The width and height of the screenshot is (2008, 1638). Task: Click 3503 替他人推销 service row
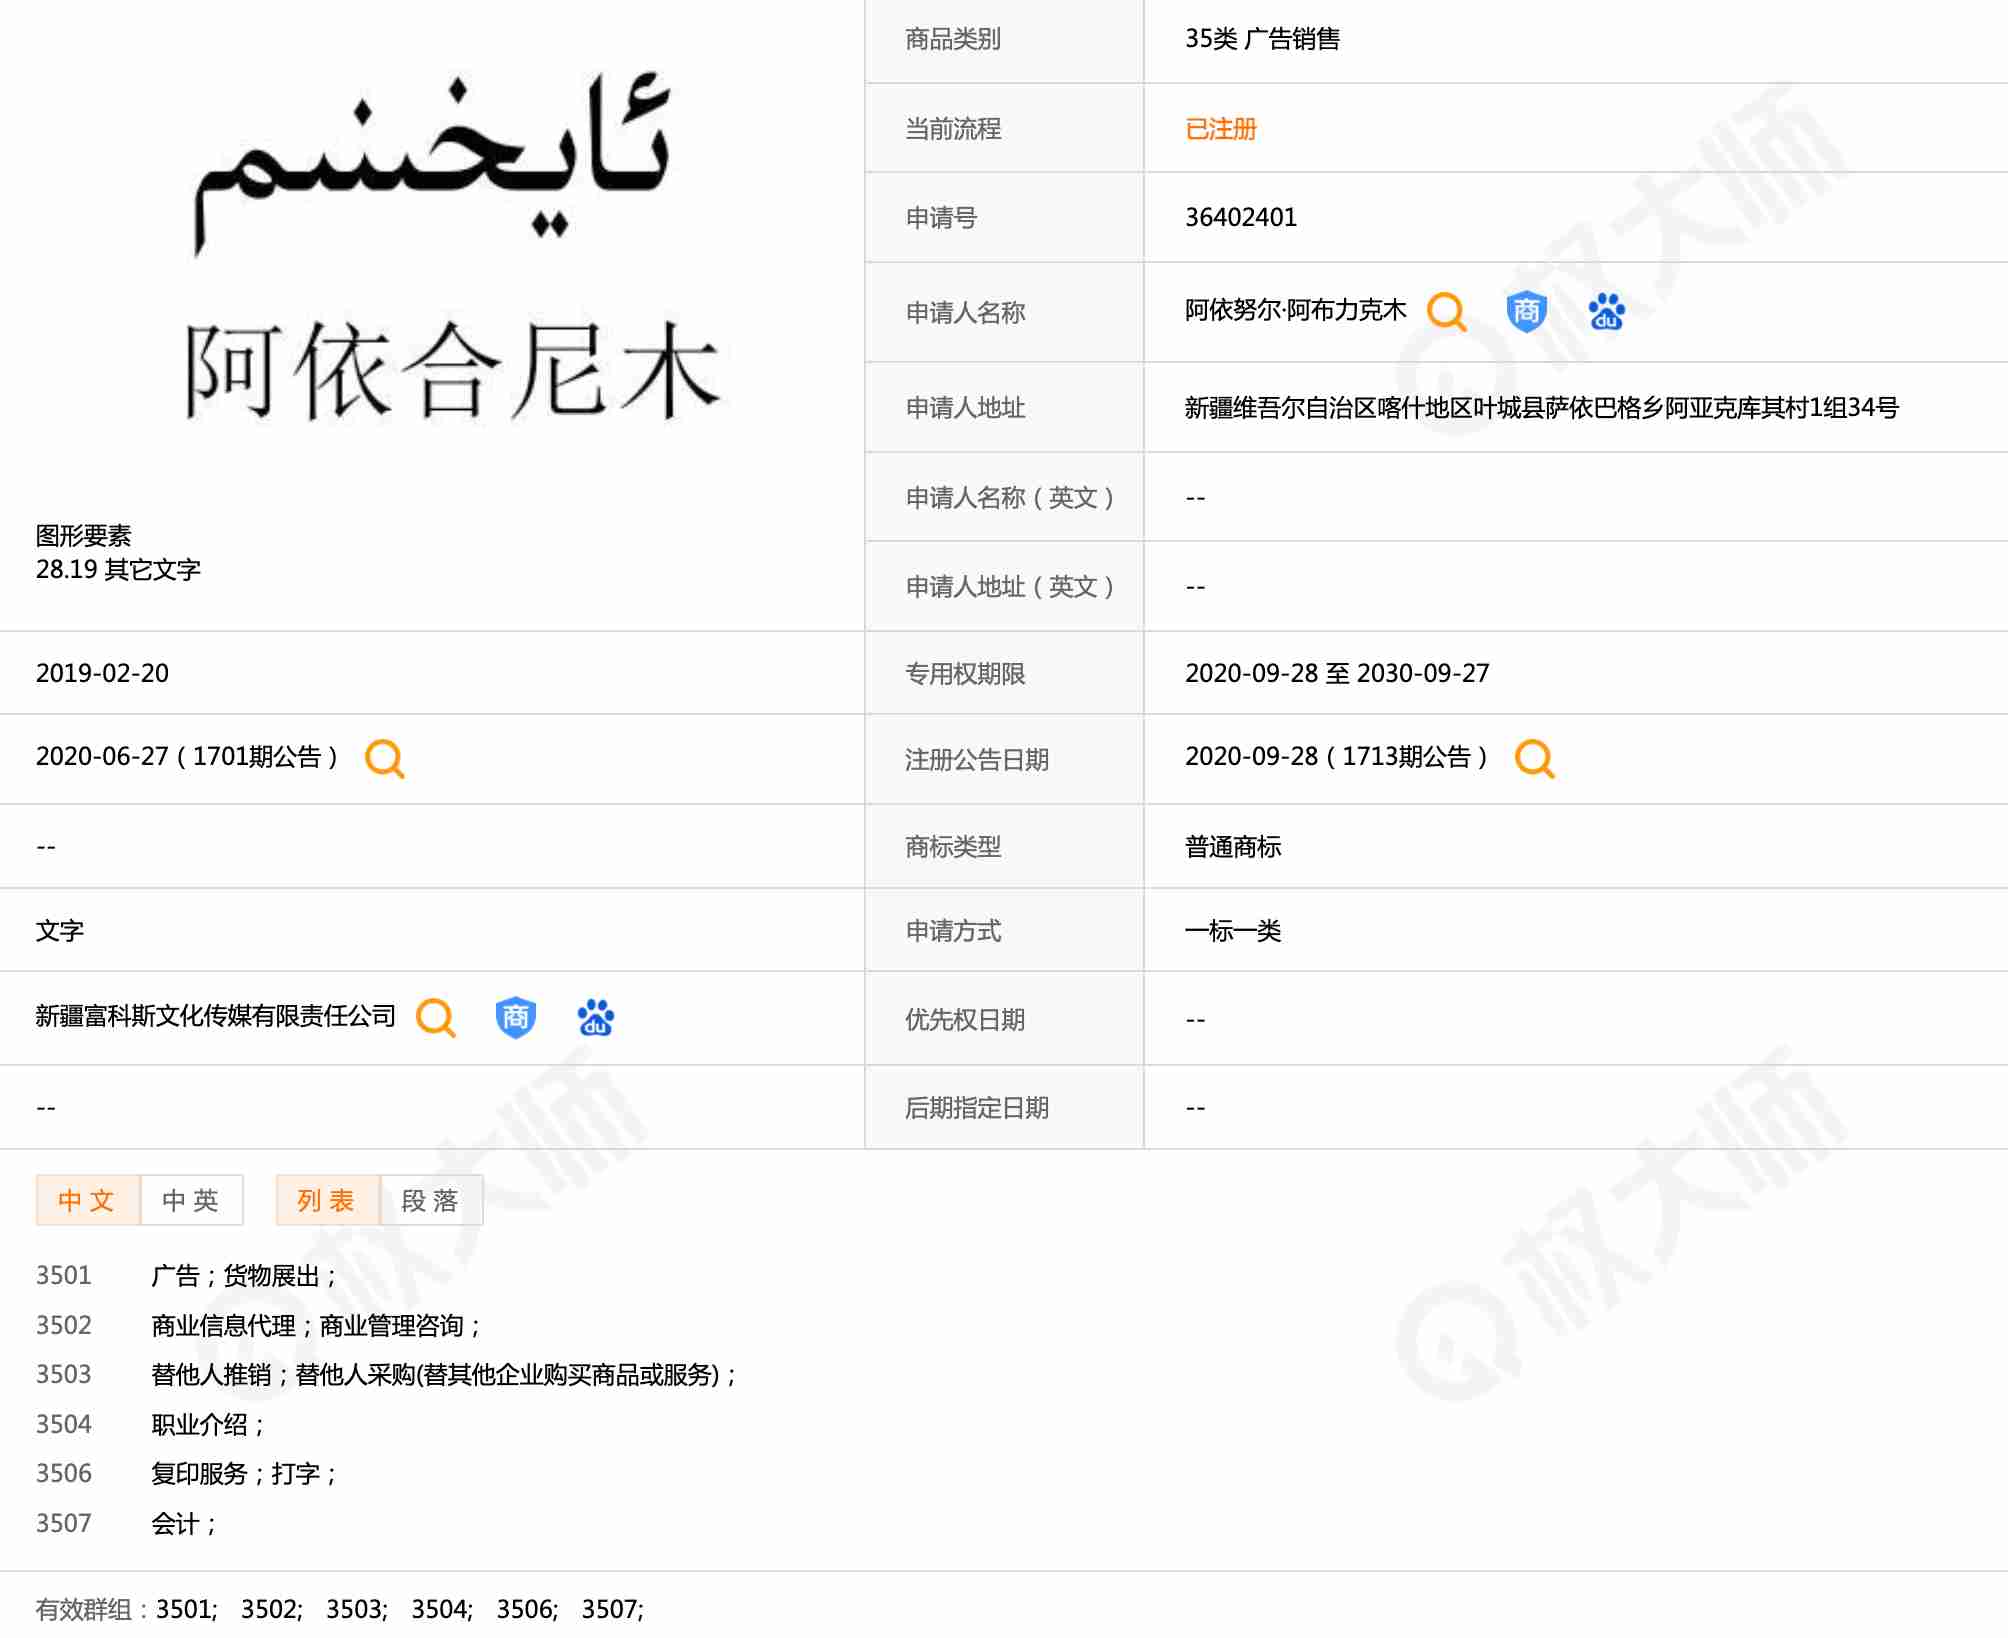coord(443,1375)
